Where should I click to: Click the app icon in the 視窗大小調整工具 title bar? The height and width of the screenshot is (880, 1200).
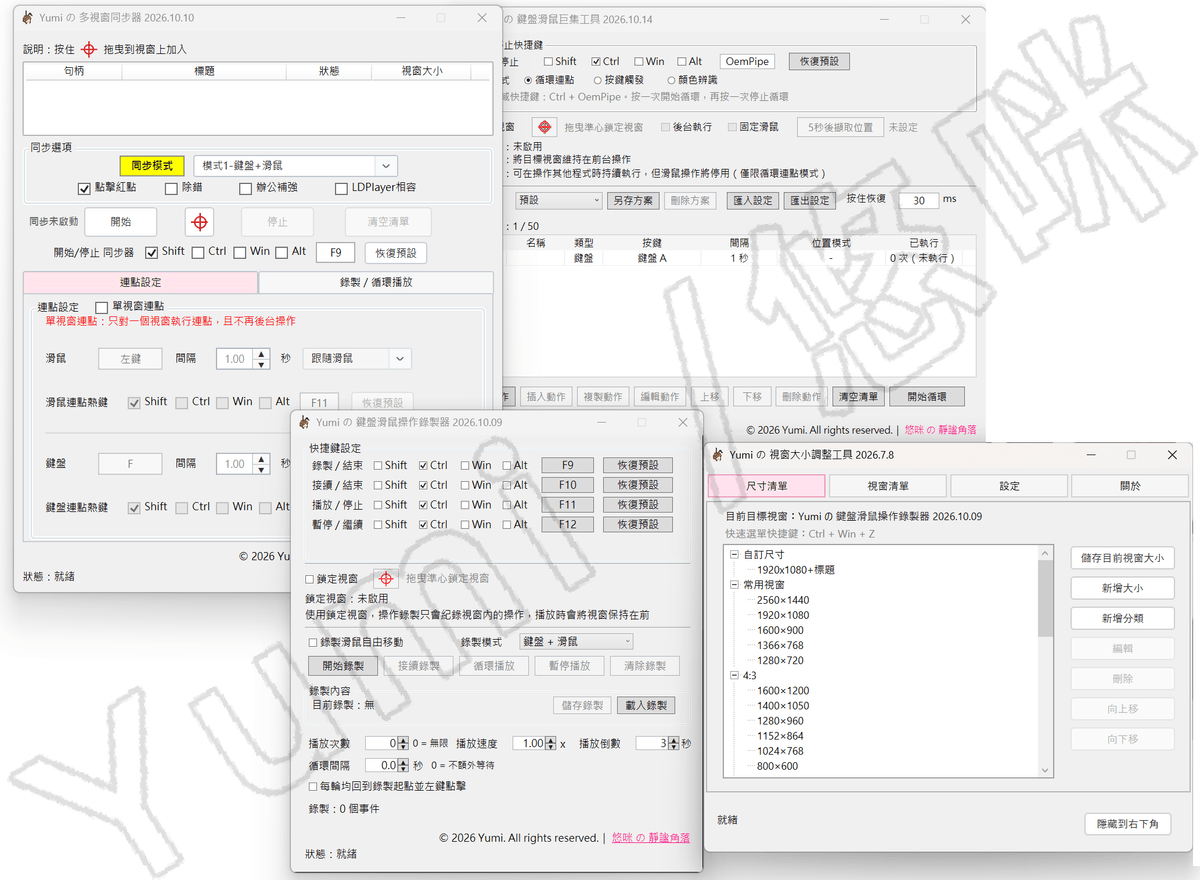point(717,455)
